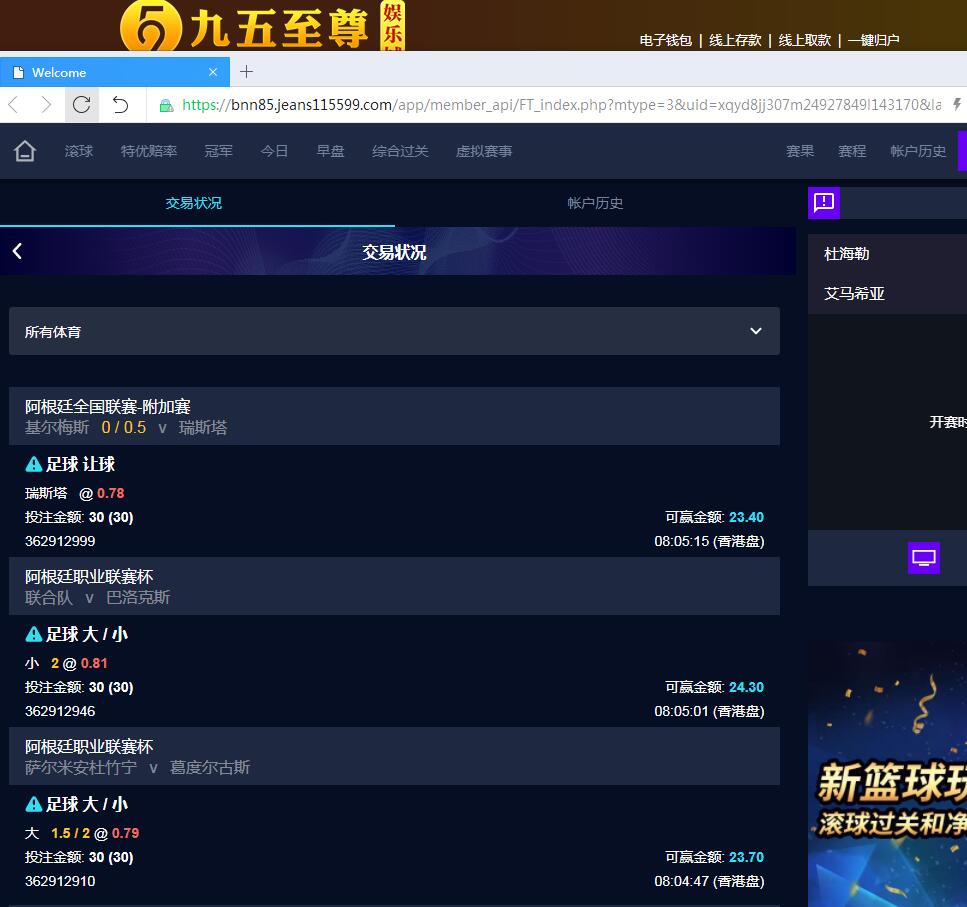
Task: Click the timestamp 08:05:15 (香港盘)
Action: (x=709, y=541)
